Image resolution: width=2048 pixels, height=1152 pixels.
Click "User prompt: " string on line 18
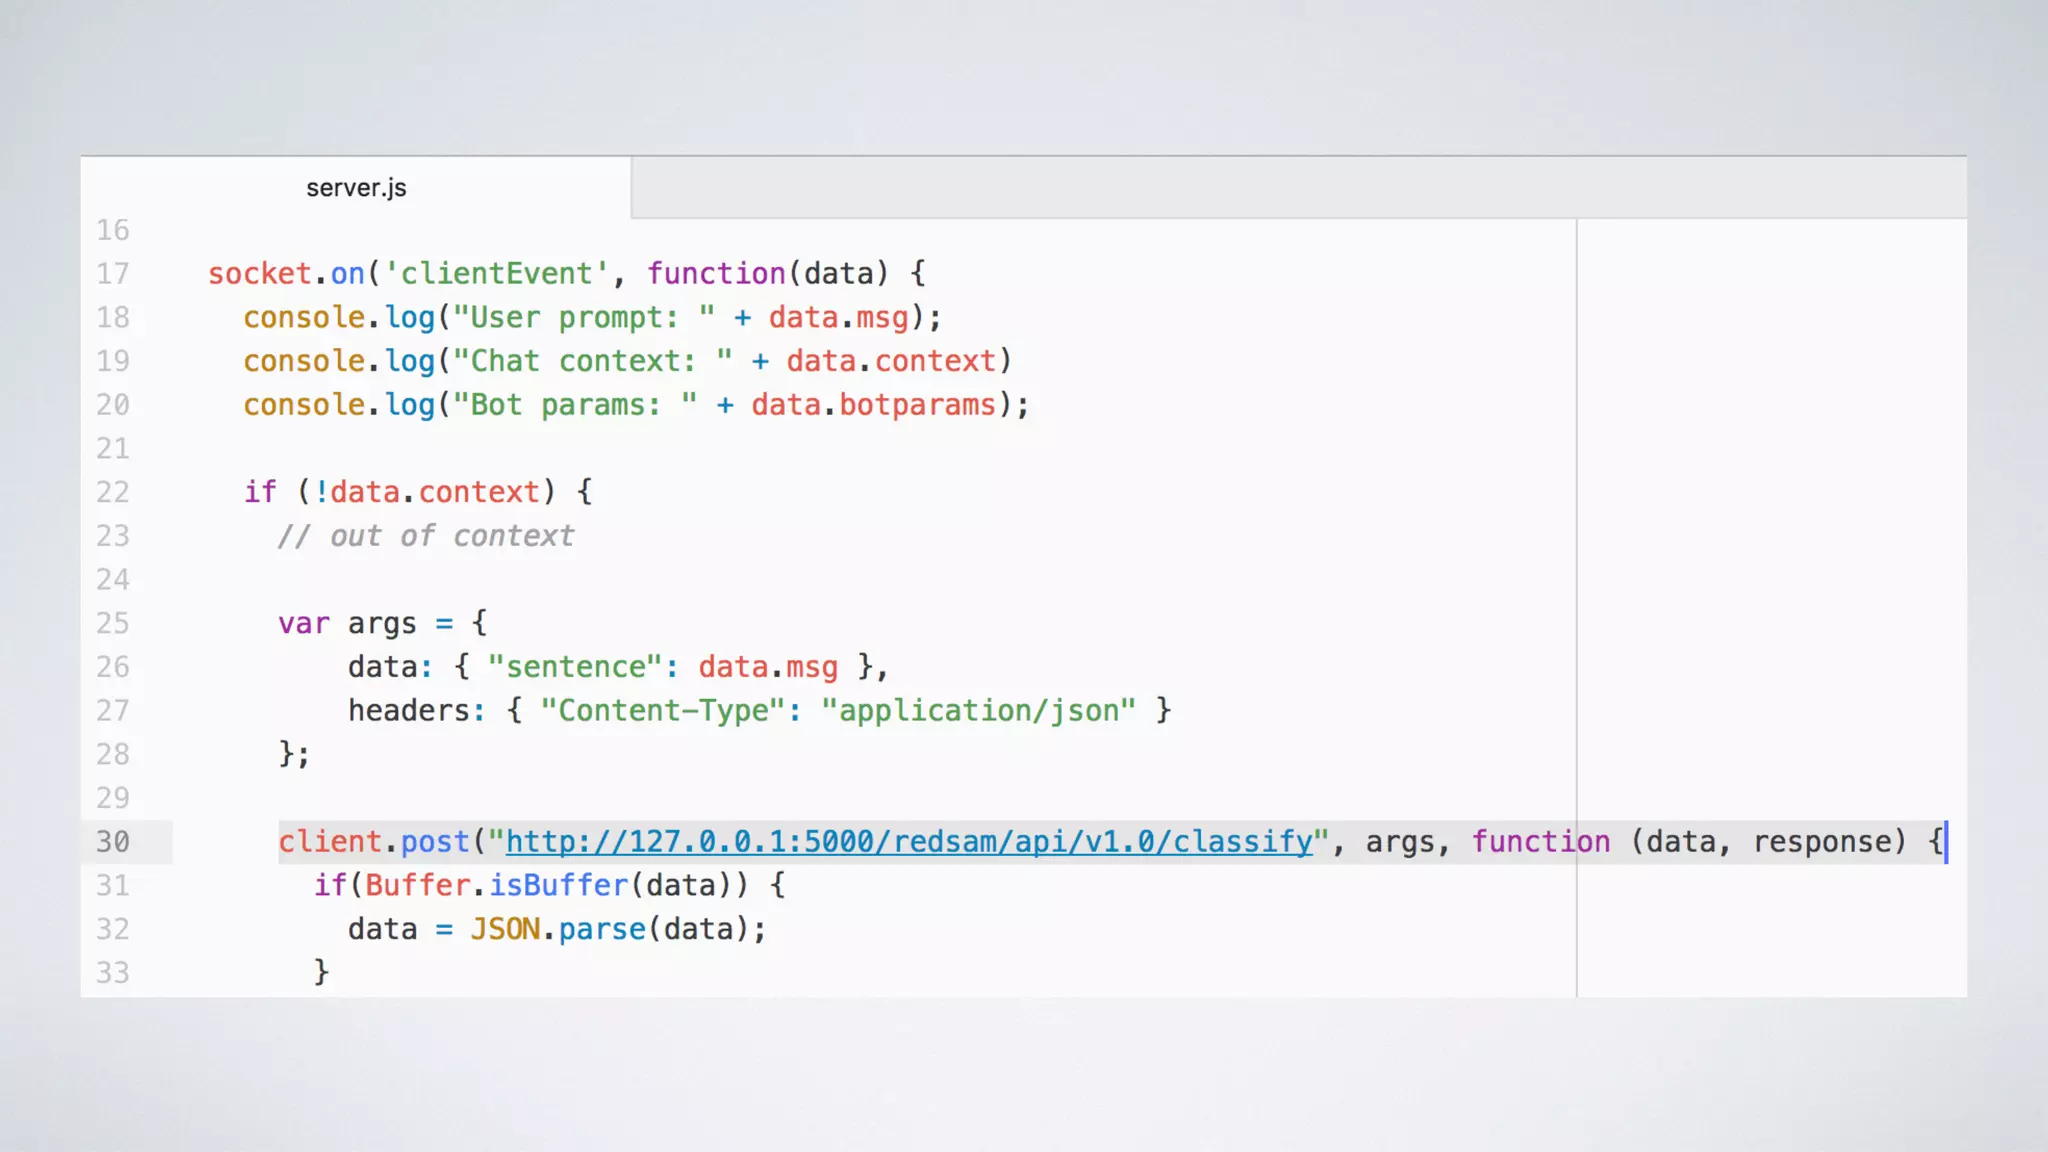tap(583, 318)
